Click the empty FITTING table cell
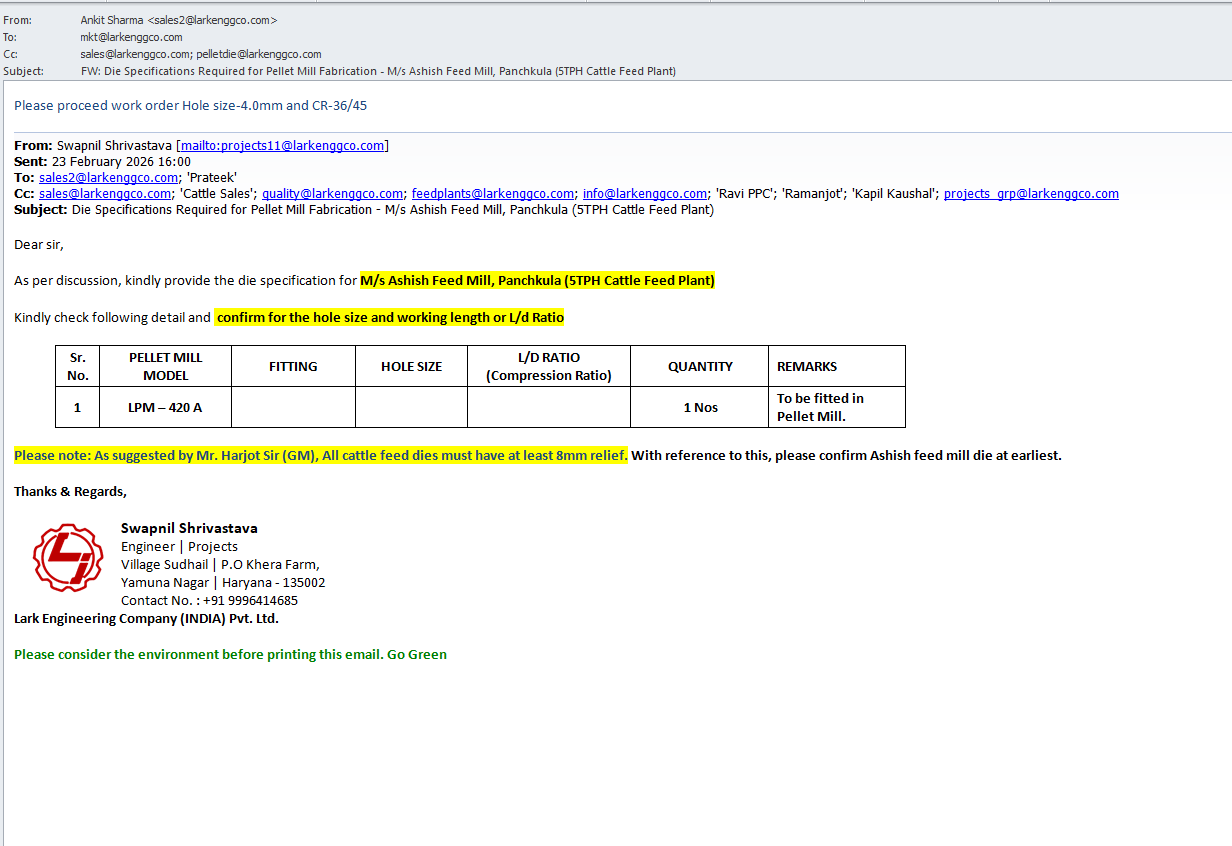 (293, 407)
